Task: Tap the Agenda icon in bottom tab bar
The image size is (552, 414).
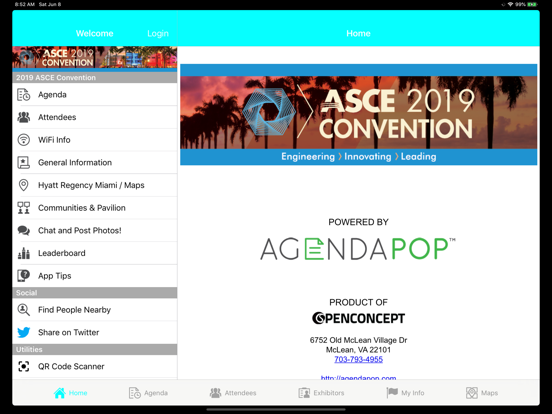Action: coord(134,393)
